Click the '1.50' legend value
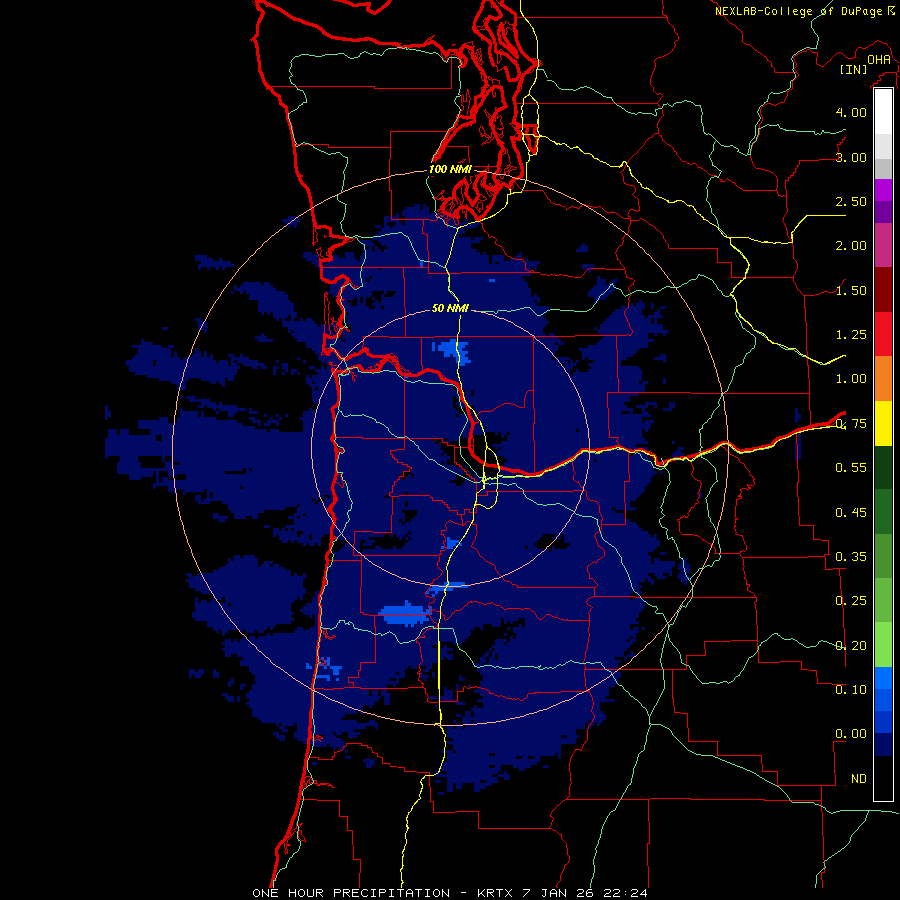 (851, 290)
